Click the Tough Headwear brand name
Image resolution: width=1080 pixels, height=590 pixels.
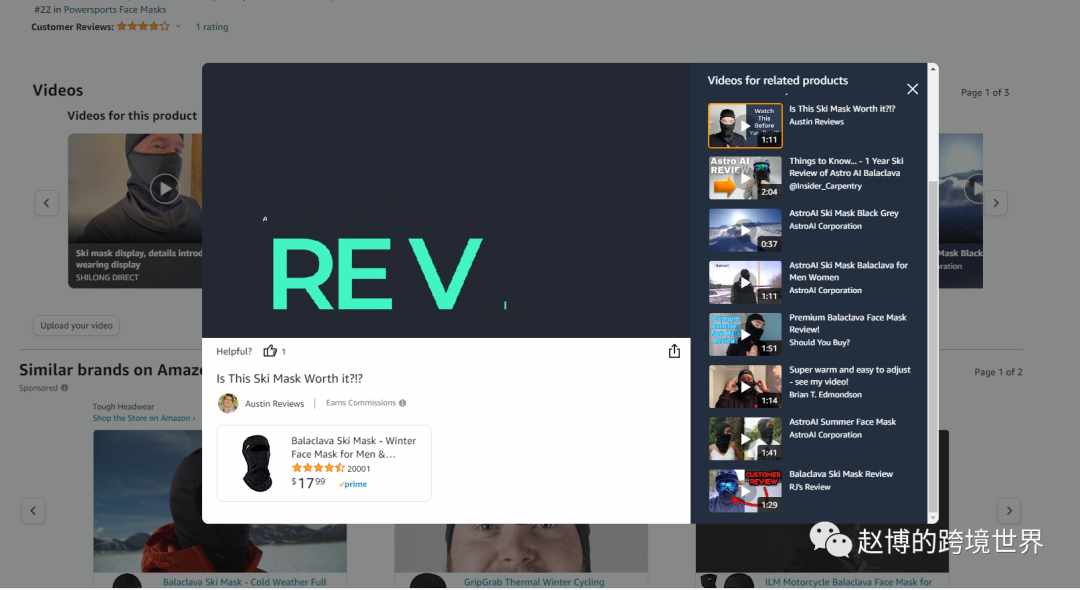click(123, 407)
